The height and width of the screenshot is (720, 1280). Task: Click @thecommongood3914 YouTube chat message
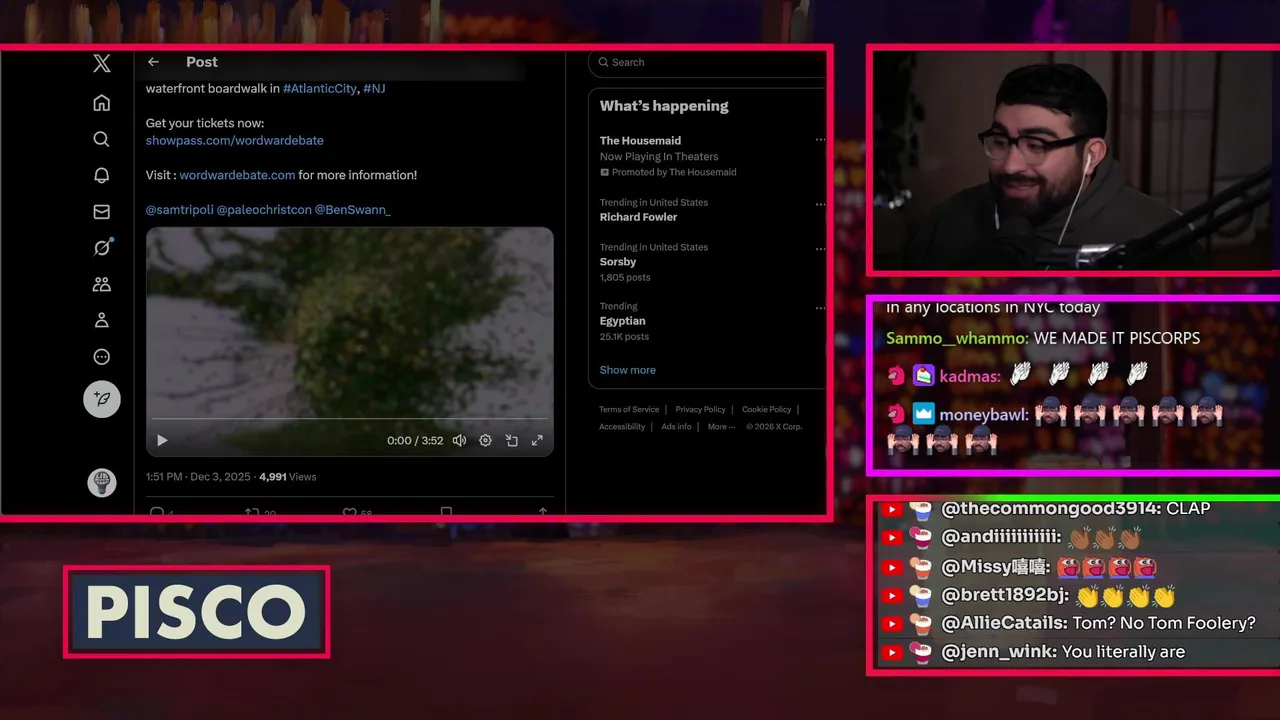[1076, 509]
